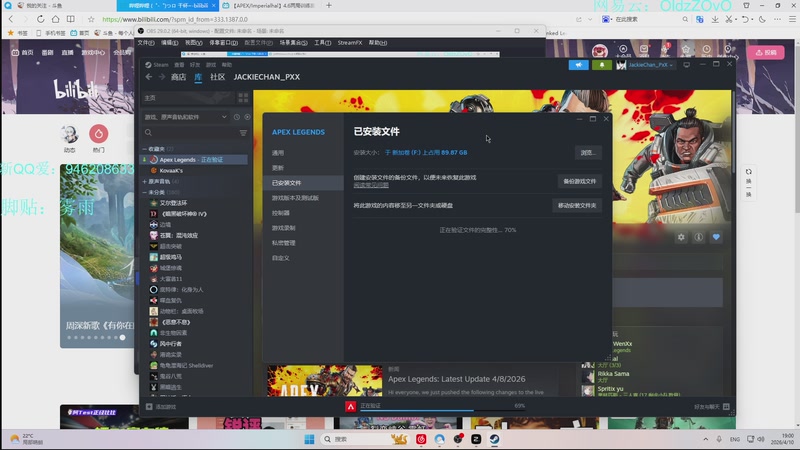Click refresh icon on bilibili right edge
The image size is (800, 450).
pos(748,171)
